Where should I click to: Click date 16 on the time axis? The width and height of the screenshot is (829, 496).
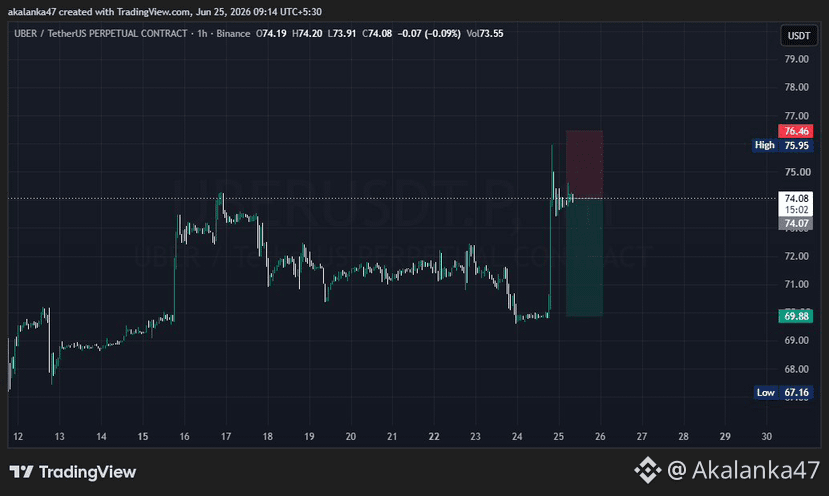pos(184,436)
